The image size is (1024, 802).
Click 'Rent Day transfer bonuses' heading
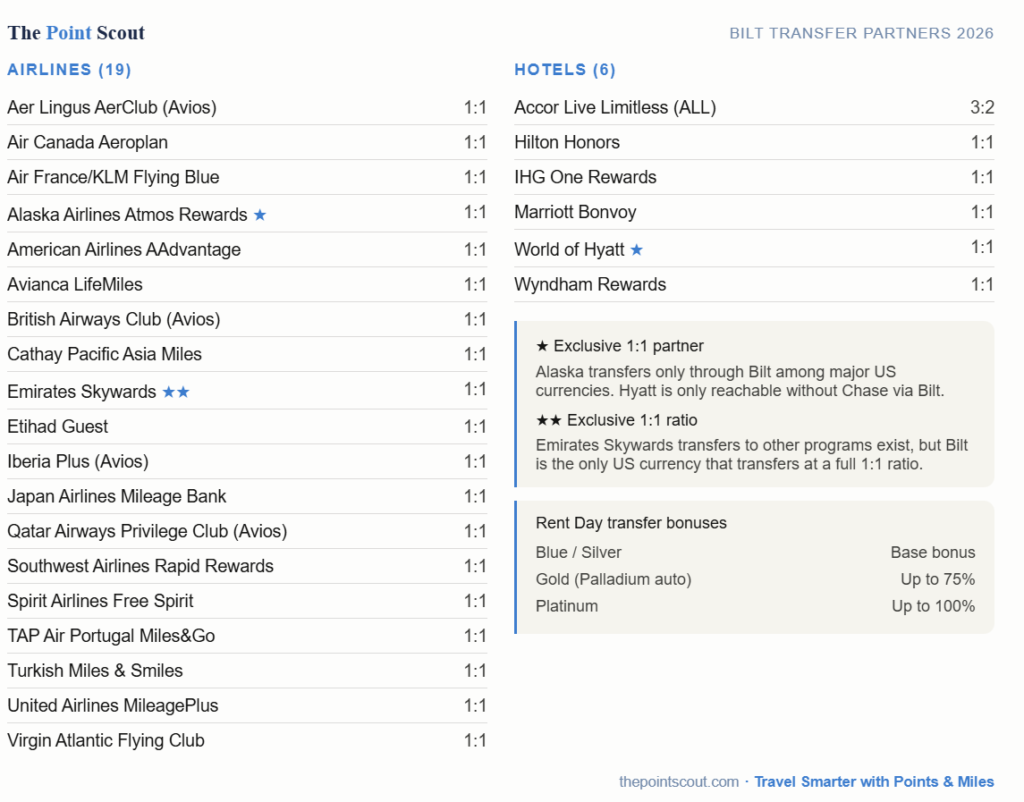click(x=631, y=523)
